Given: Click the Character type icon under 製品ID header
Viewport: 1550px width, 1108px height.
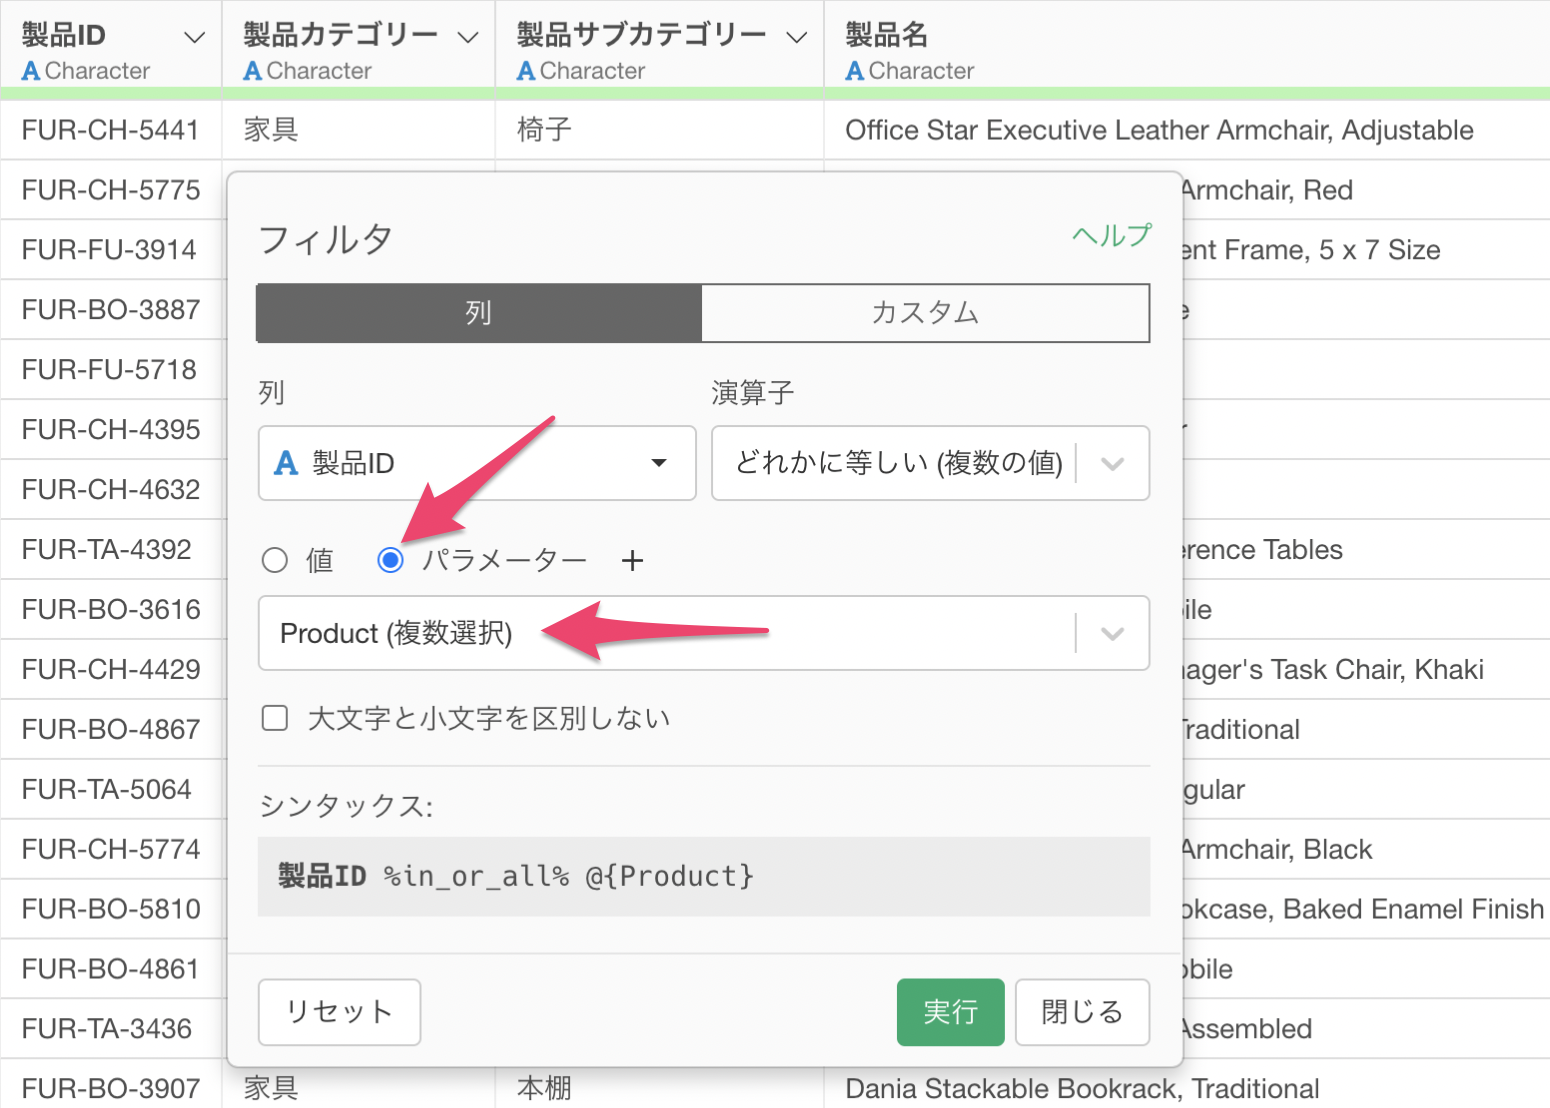Looking at the screenshot, I should point(31,71).
